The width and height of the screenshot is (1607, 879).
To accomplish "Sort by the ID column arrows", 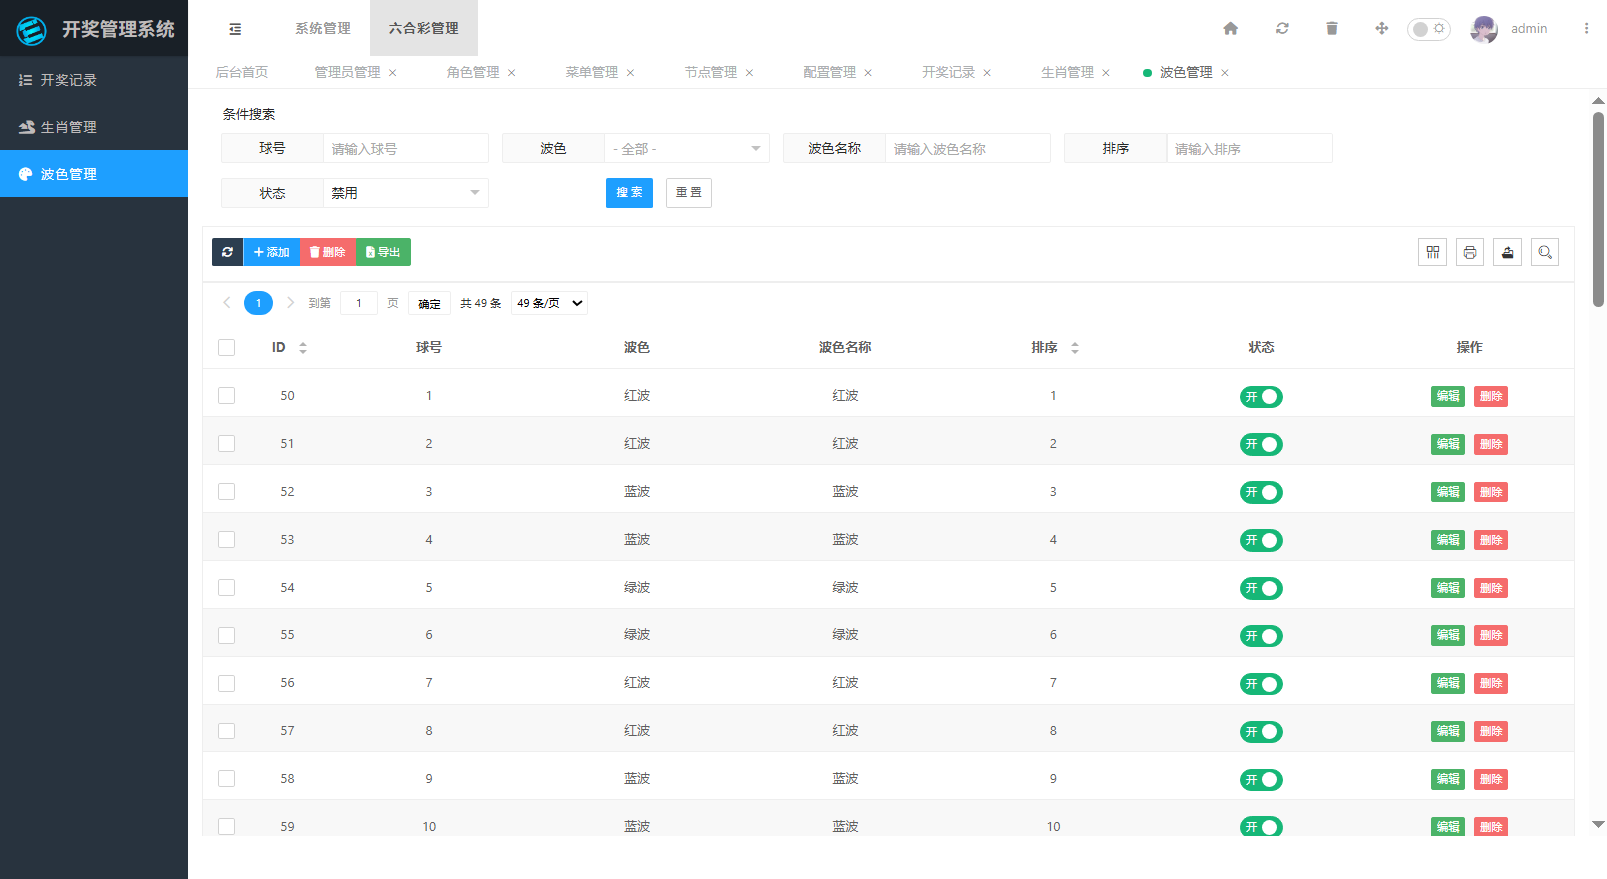I will (x=303, y=348).
